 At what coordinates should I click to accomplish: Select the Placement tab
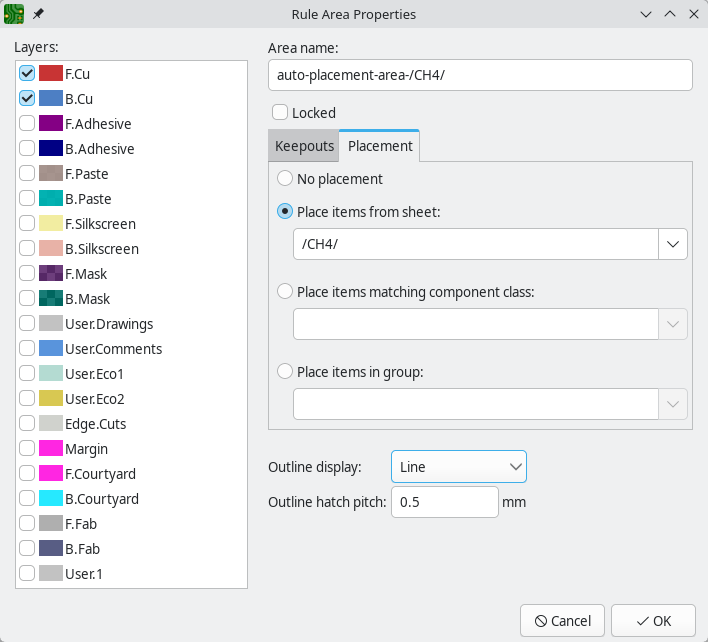click(x=380, y=146)
